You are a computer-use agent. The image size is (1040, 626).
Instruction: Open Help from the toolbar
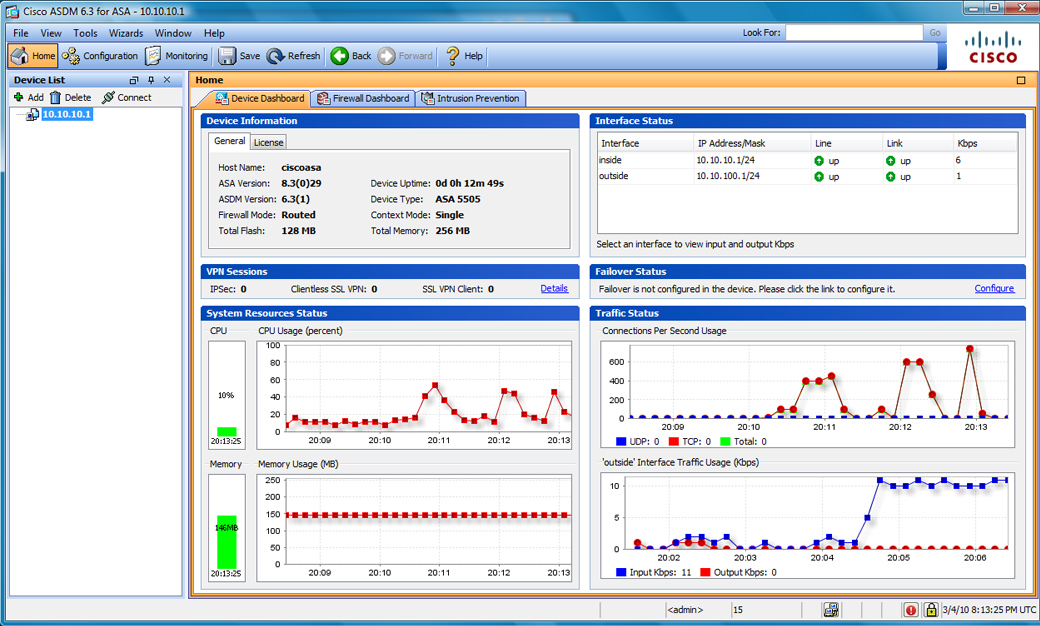464,56
